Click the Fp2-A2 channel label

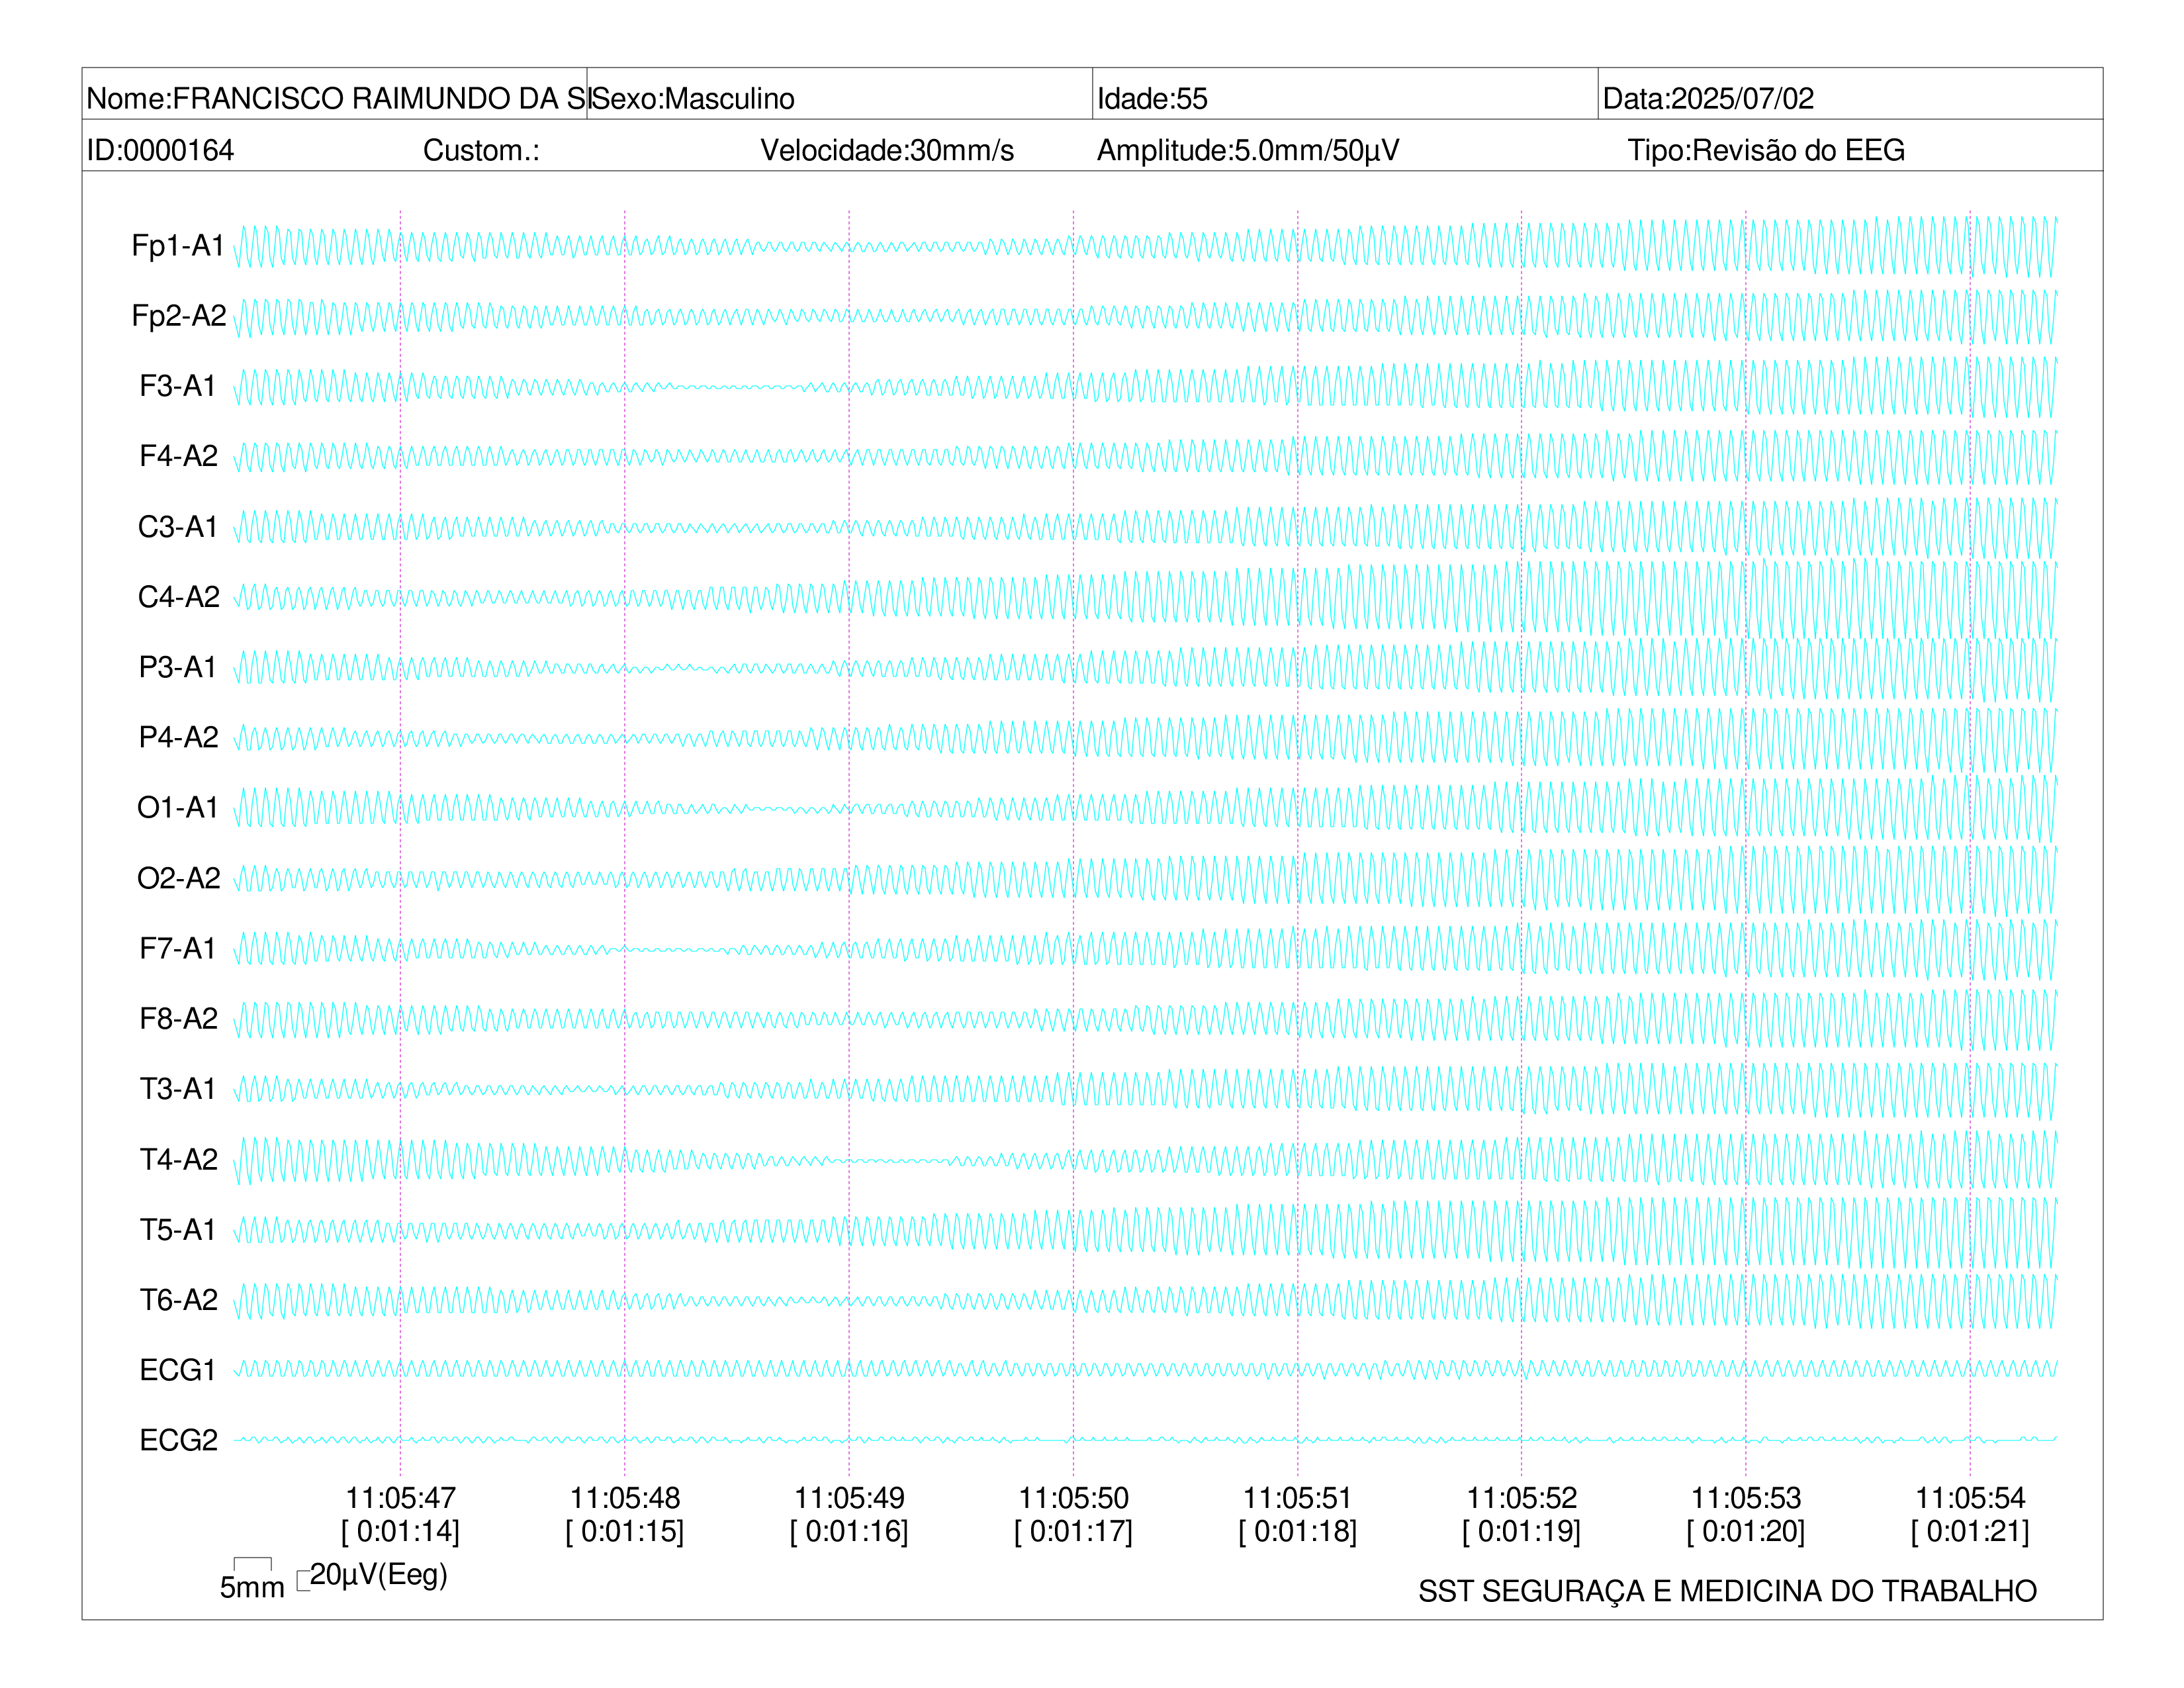coord(178,315)
